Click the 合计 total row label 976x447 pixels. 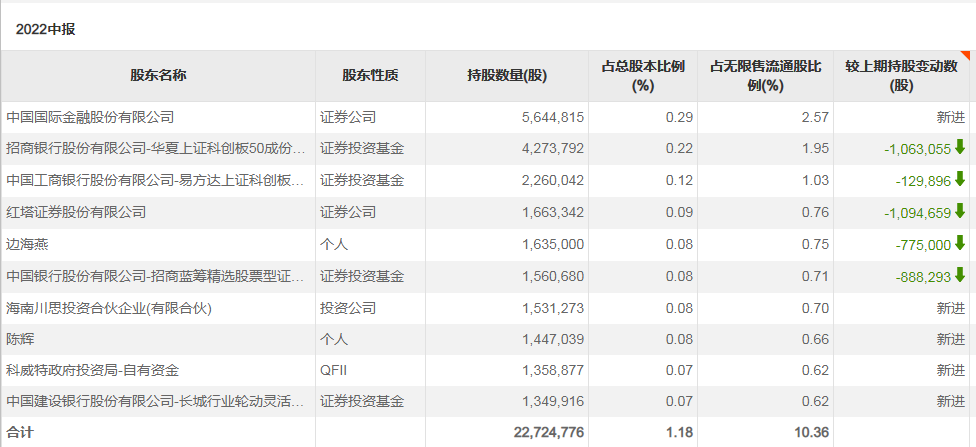click(x=20, y=432)
